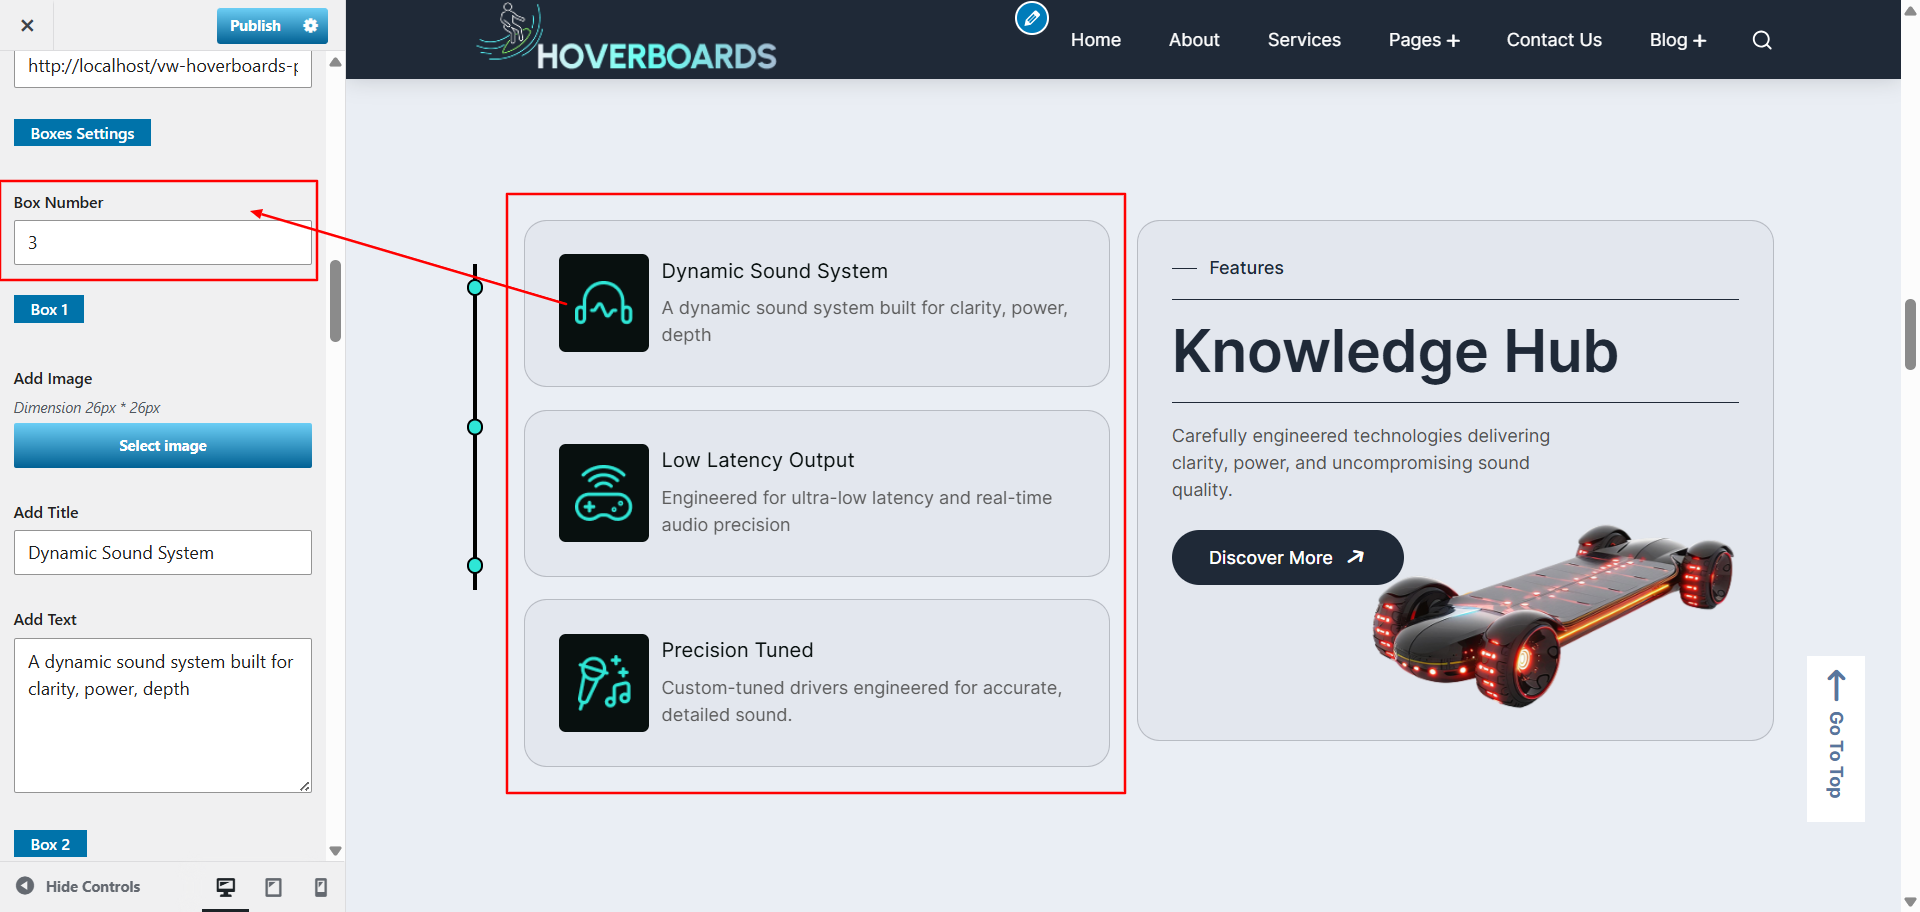Open the search magnifier icon in header
The width and height of the screenshot is (1920, 912).
(x=1762, y=40)
